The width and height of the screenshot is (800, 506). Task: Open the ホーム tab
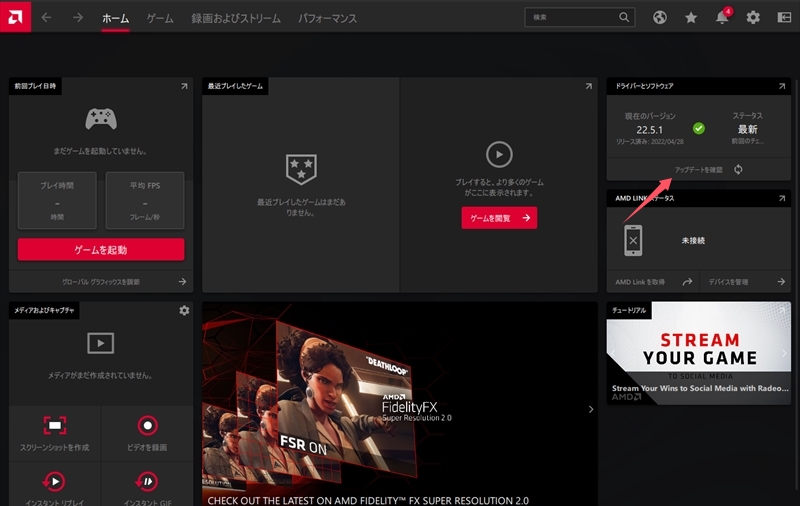point(115,19)
